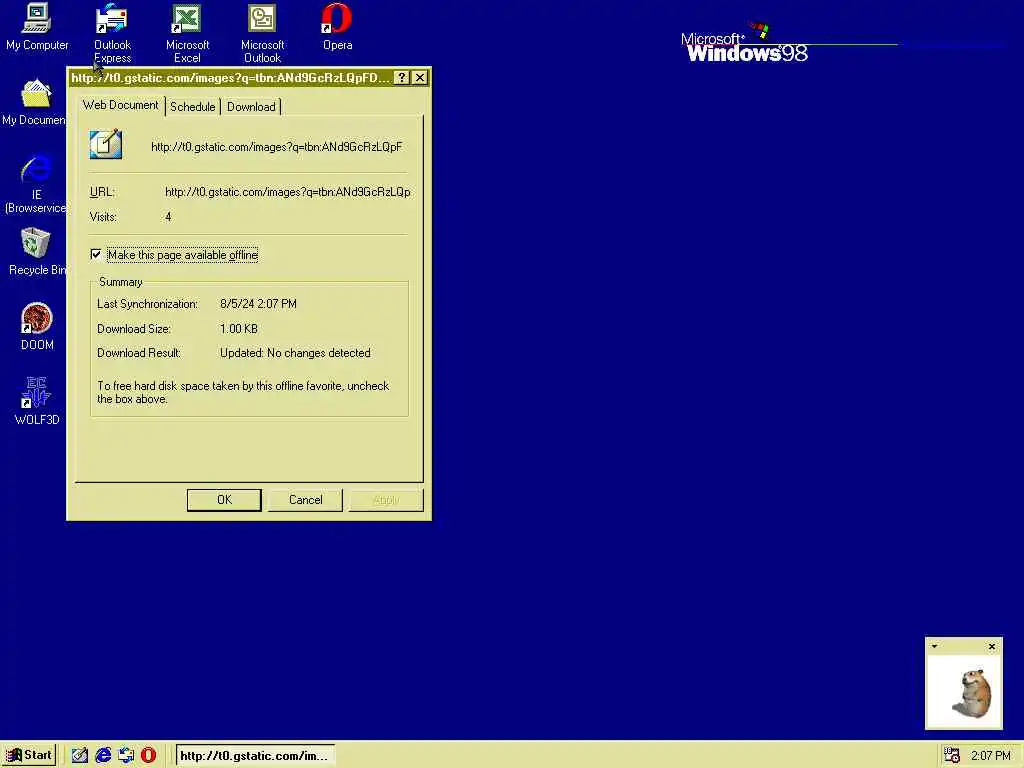The width and height of the screenshot is (1024, 768).
Task: Click the page title beside document icon
Action: click(x=277, y=147)
